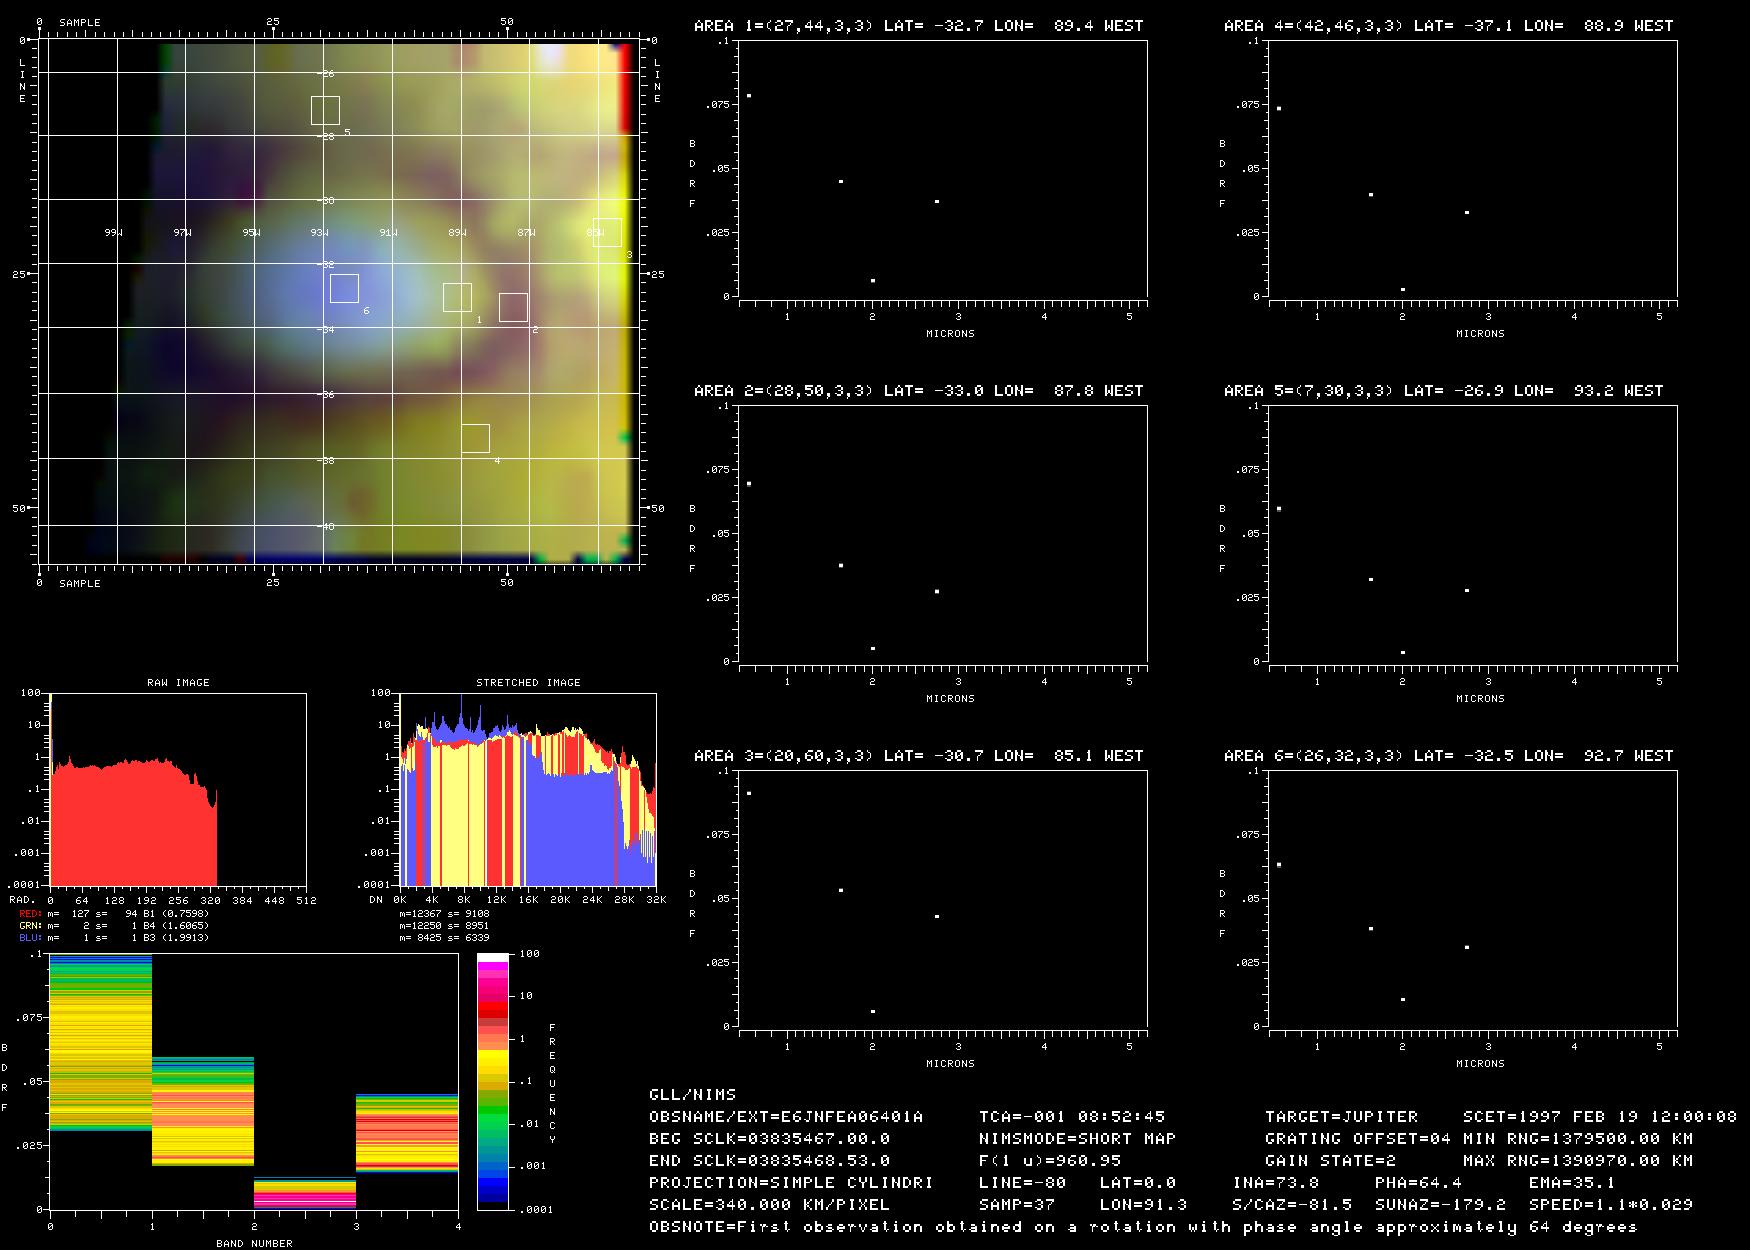Image resolution: width=1750 pixels, height=1250 pixels.
Task: Click the lowest data point in AREA 6 plot
Action: 1403,999
